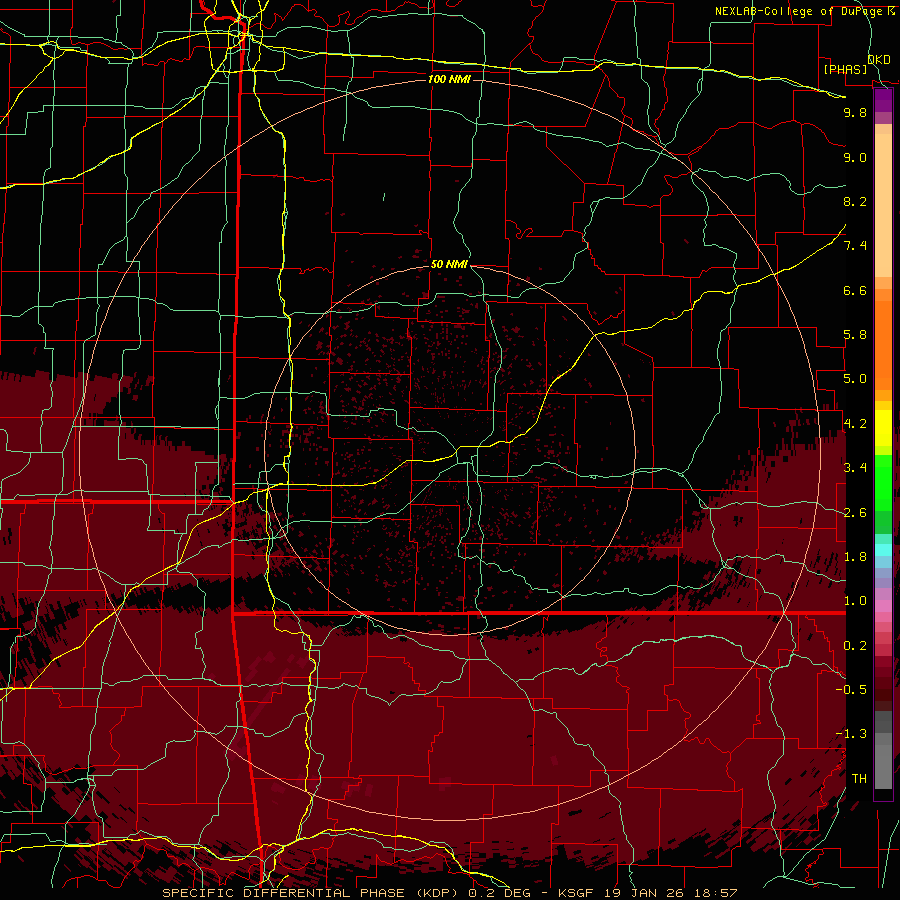Viewport: 900px width, 900px height.
Task: Click the 5.8 scale value
Action: tap(855, 335)
